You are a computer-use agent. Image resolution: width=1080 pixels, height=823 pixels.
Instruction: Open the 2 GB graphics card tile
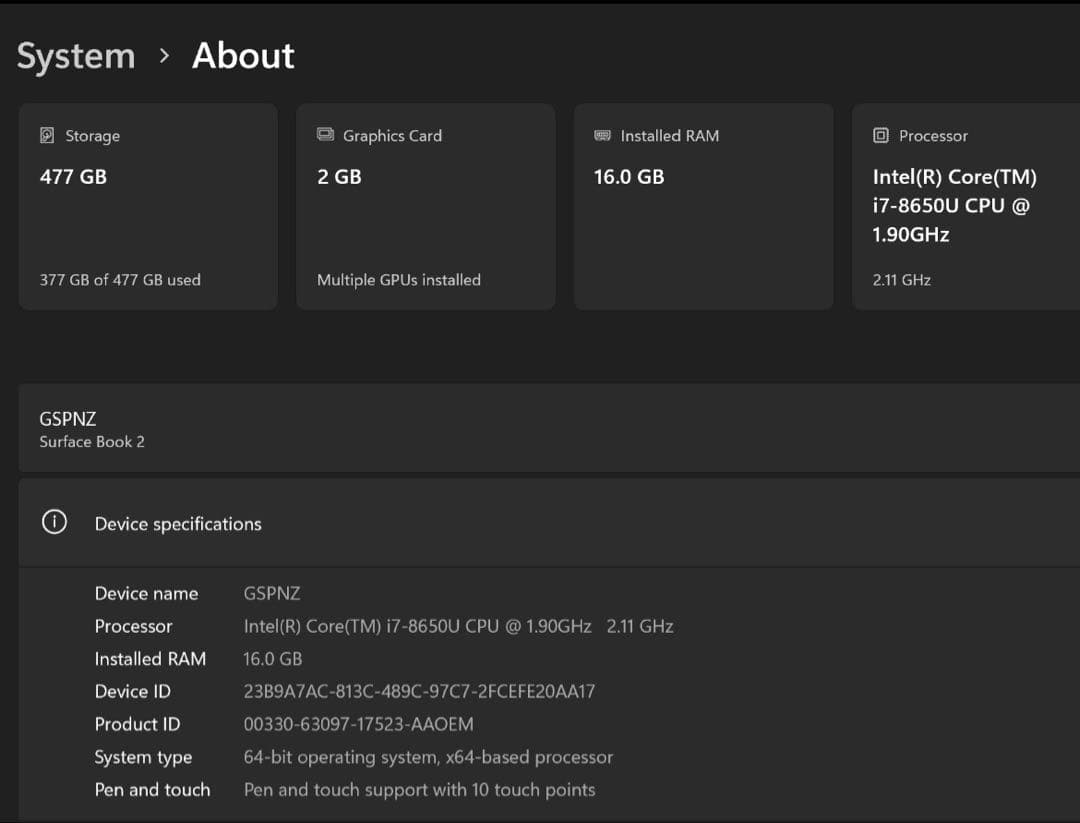click(425, 207)
